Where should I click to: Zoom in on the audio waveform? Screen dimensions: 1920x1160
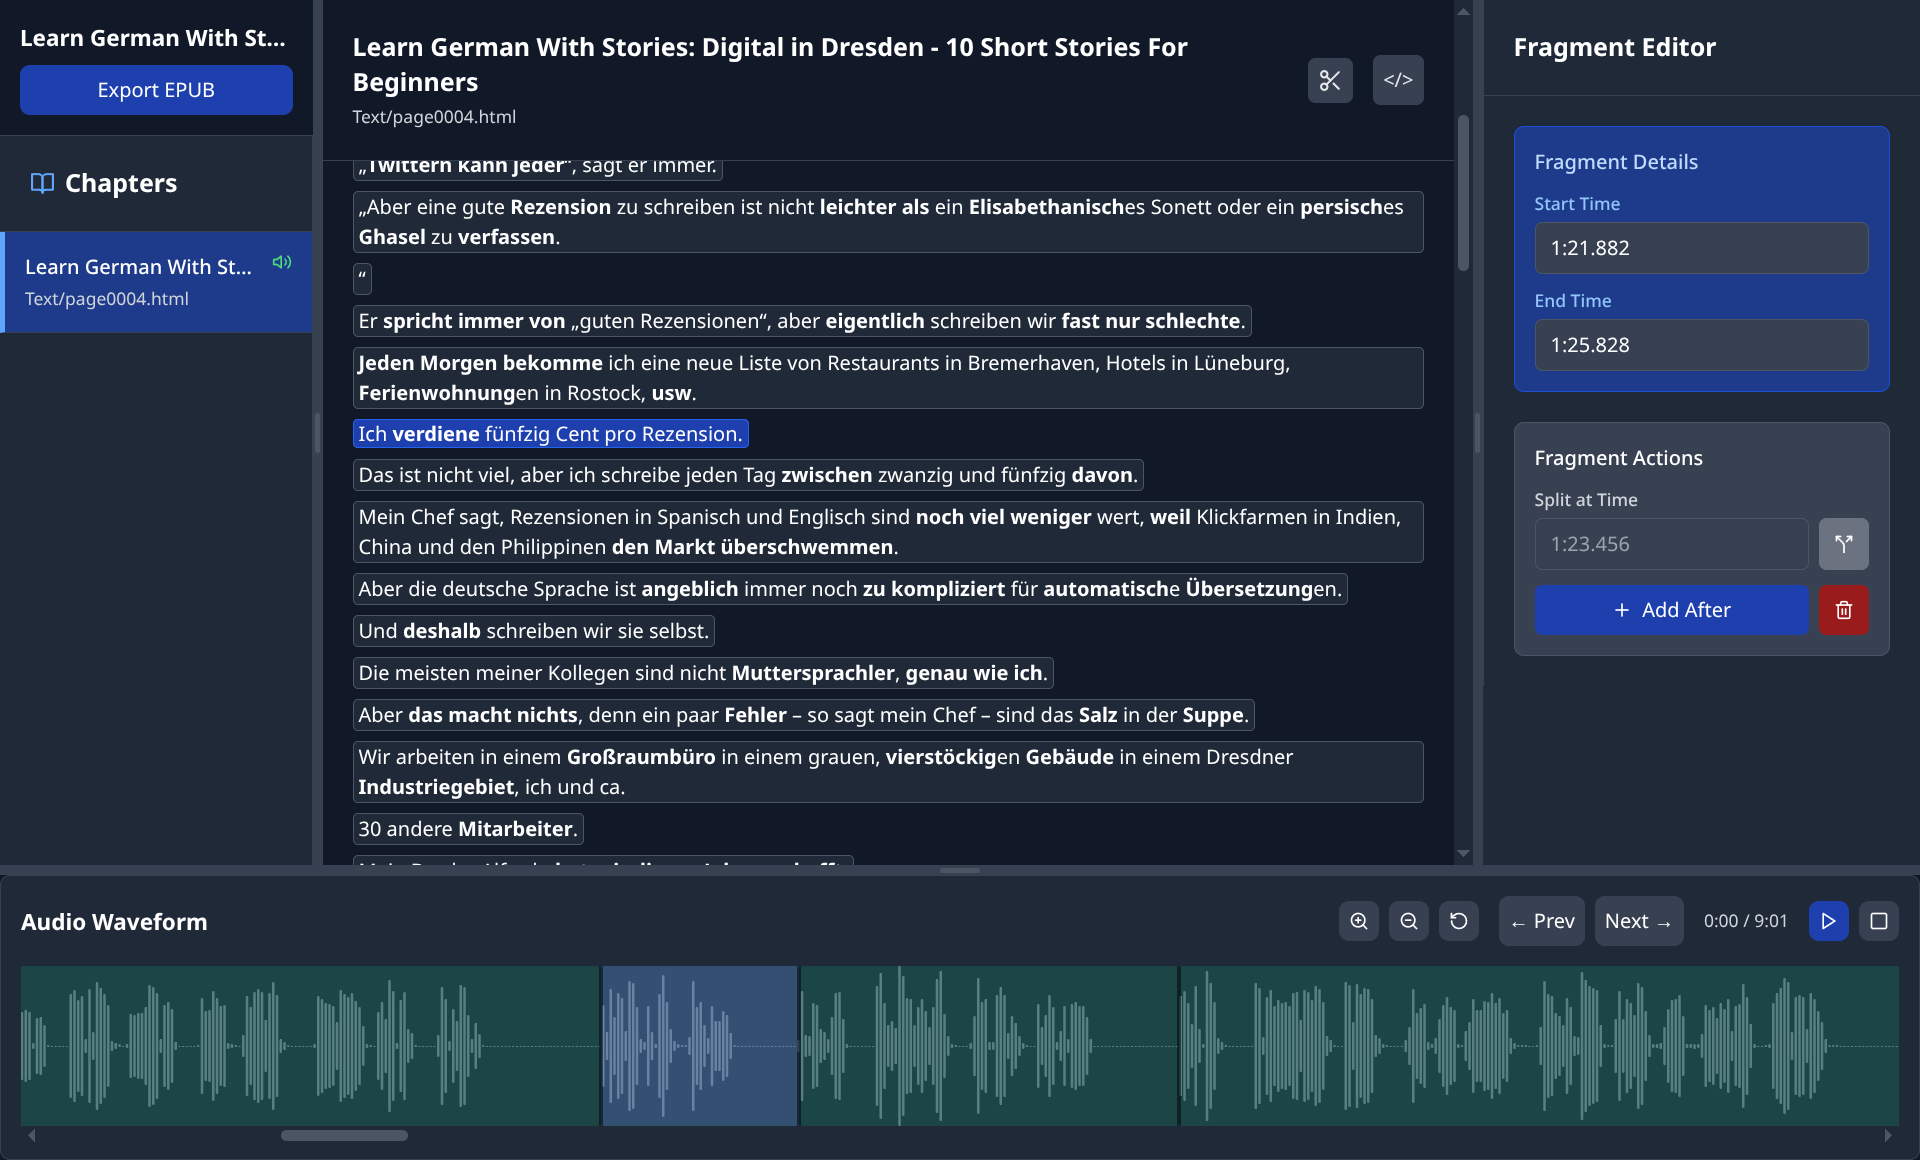coord(1359,921)
